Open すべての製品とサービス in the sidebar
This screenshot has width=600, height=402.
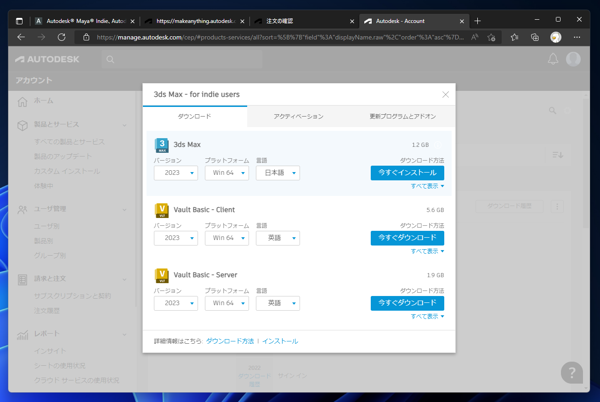(x=69, y=142)
